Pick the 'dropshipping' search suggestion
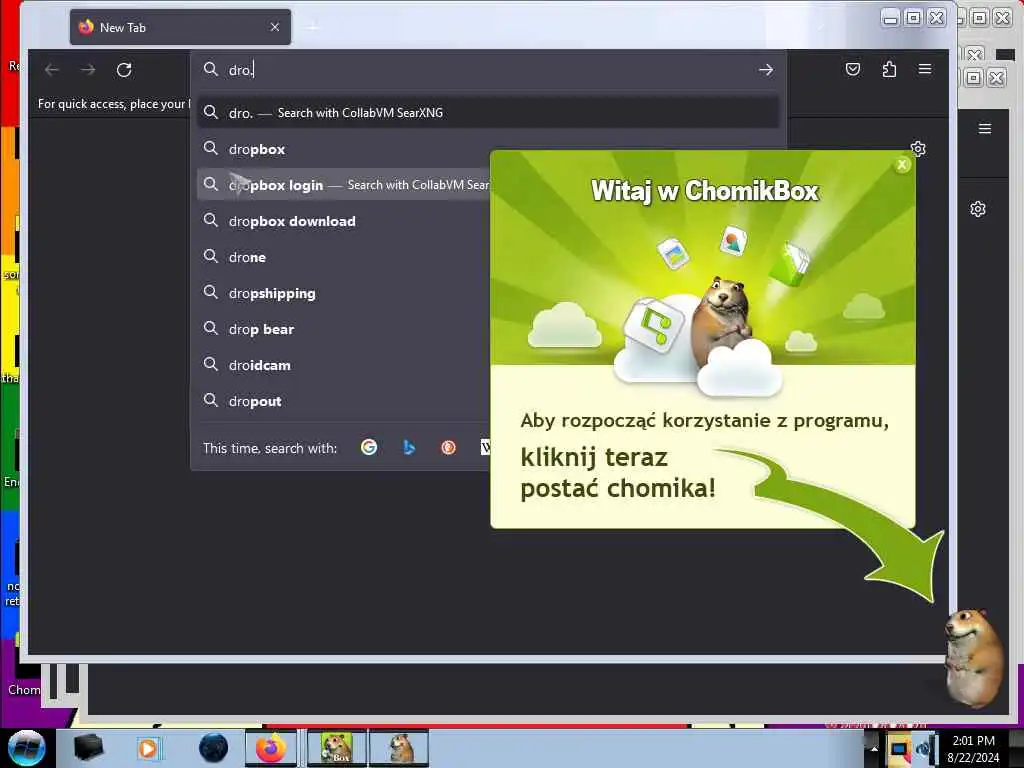 click(x=344, y=293)
